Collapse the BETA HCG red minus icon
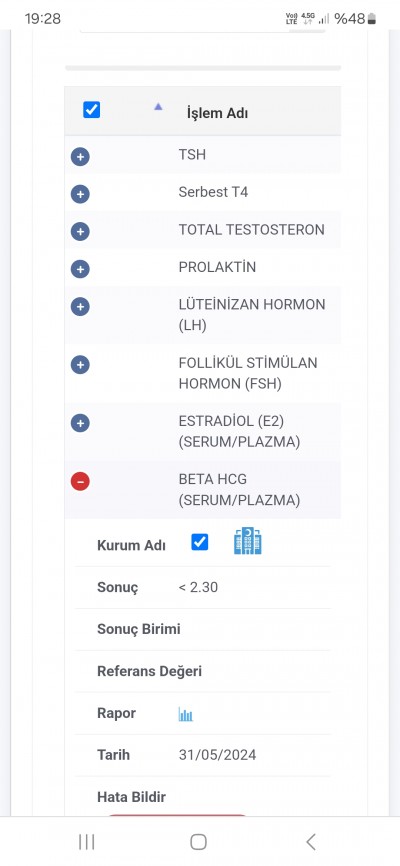 (80, 482)
